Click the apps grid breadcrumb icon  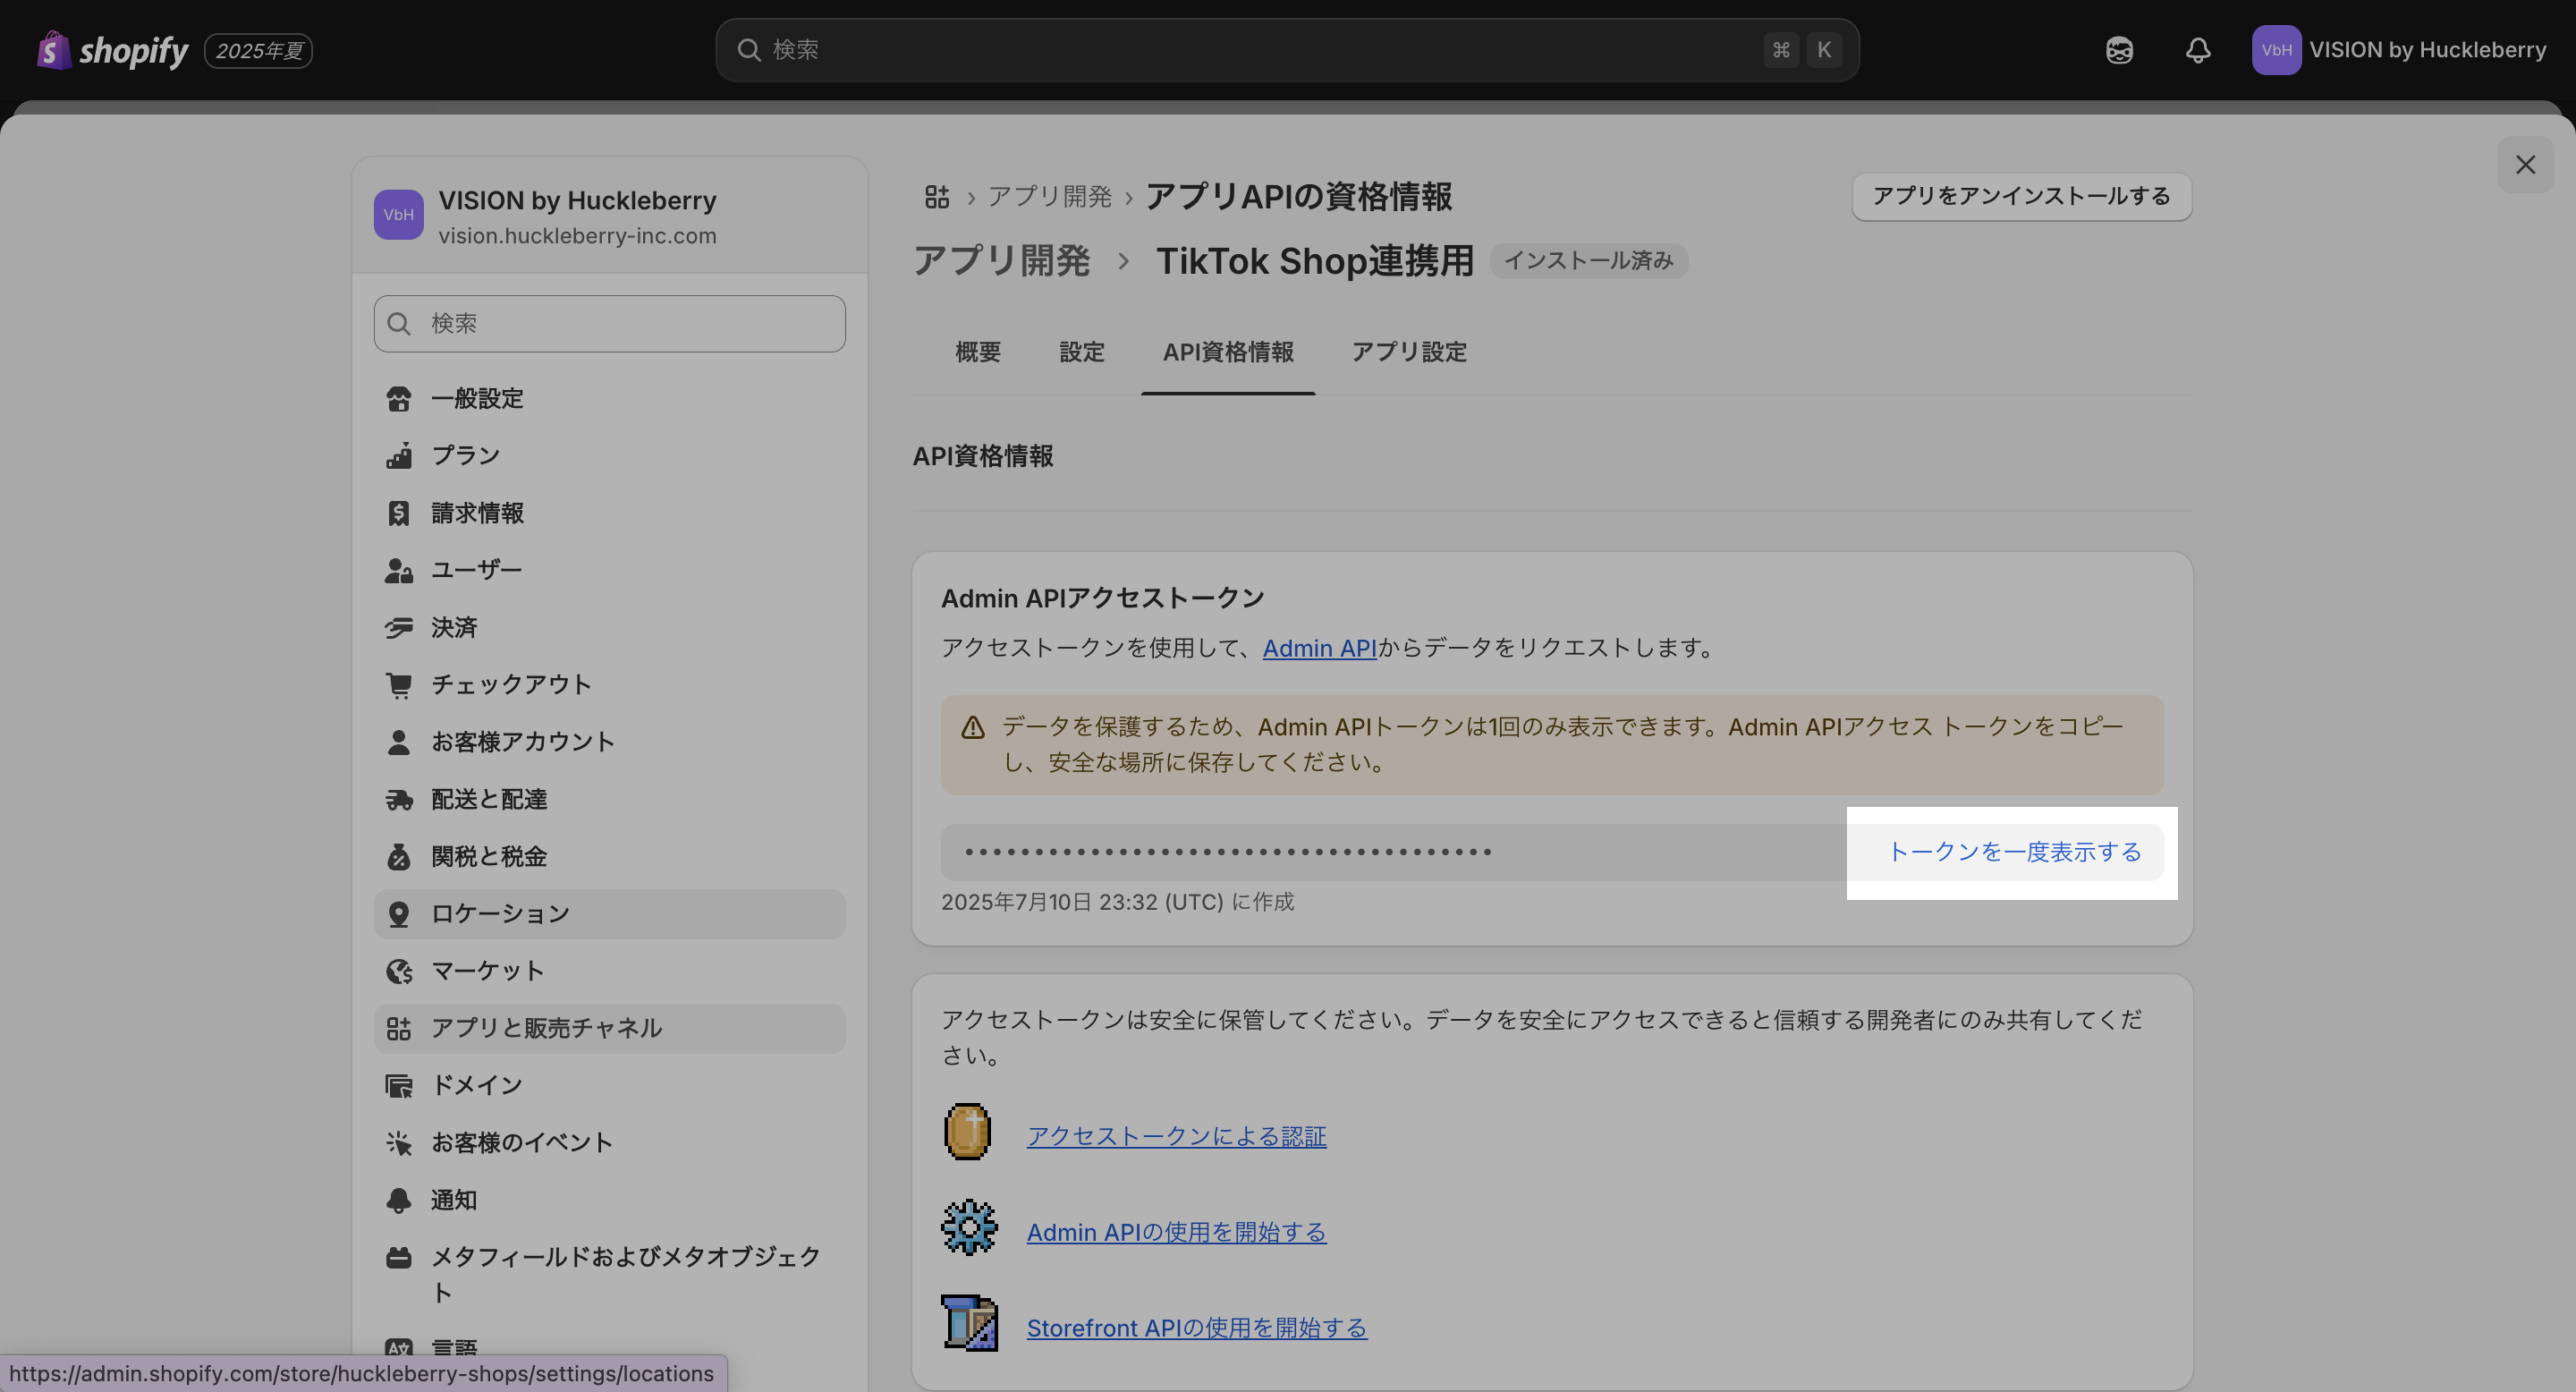pos(936,197)
